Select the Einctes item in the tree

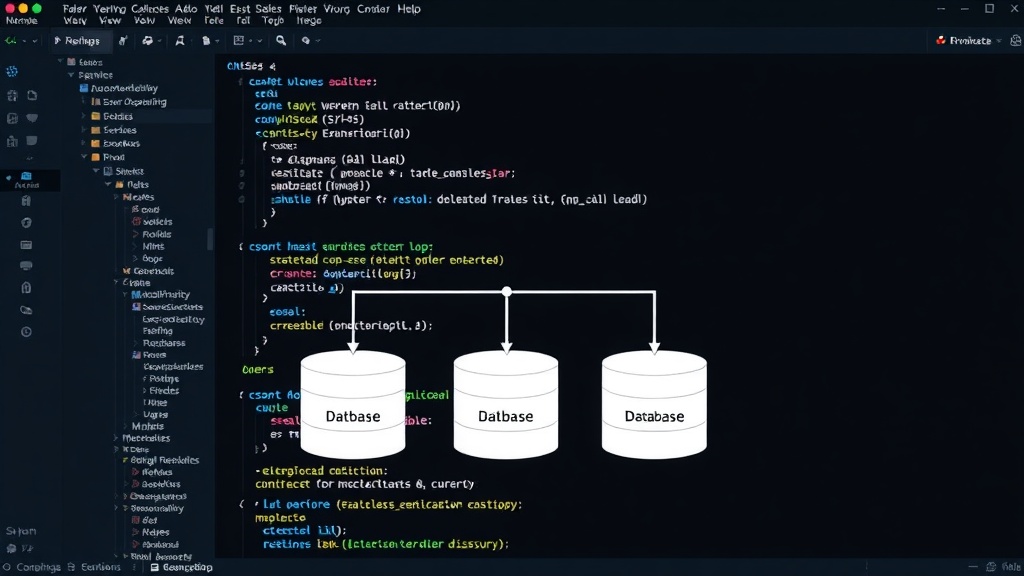[164, 391]
